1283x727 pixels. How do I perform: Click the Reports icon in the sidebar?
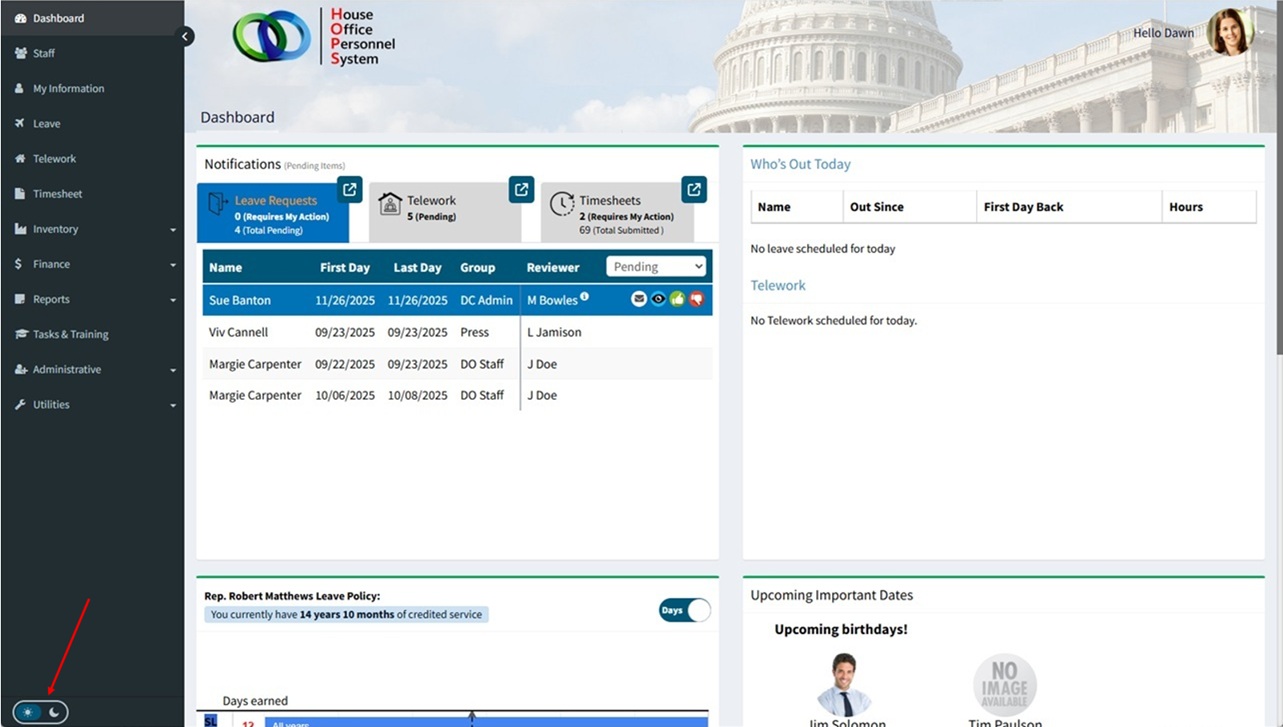20,299
